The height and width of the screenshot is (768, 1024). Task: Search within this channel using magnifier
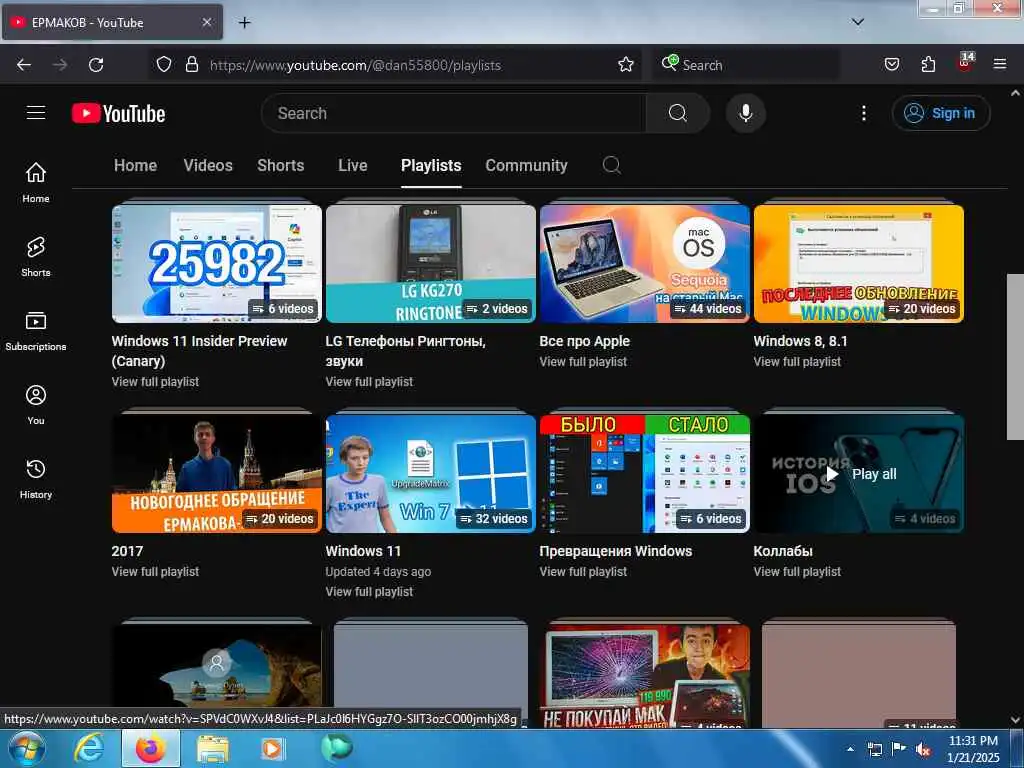coord(611,165)
